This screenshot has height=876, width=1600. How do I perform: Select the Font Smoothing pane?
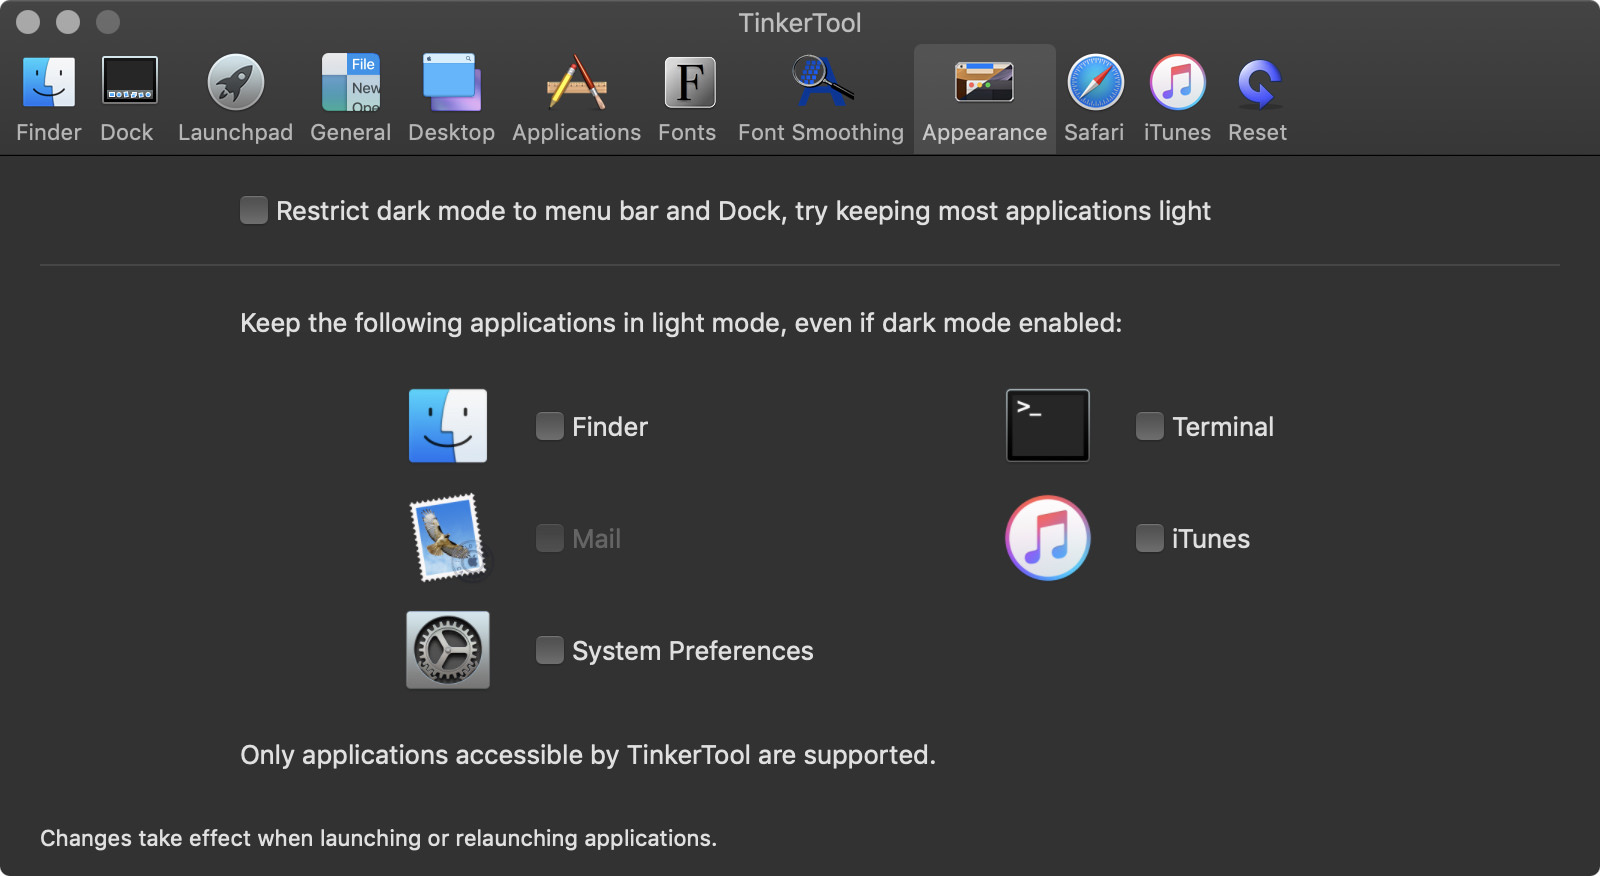tap(820, 98)
